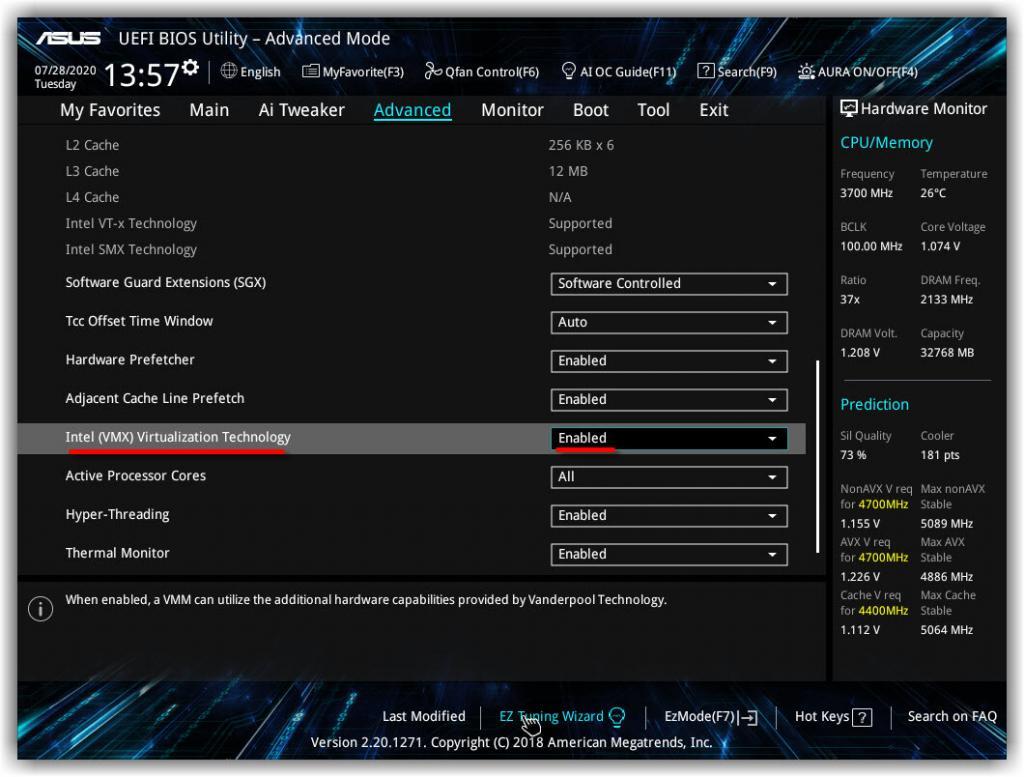Click the info icon near the description text
This screenshot has height=777, width=1024.
(x=40, y=608)
